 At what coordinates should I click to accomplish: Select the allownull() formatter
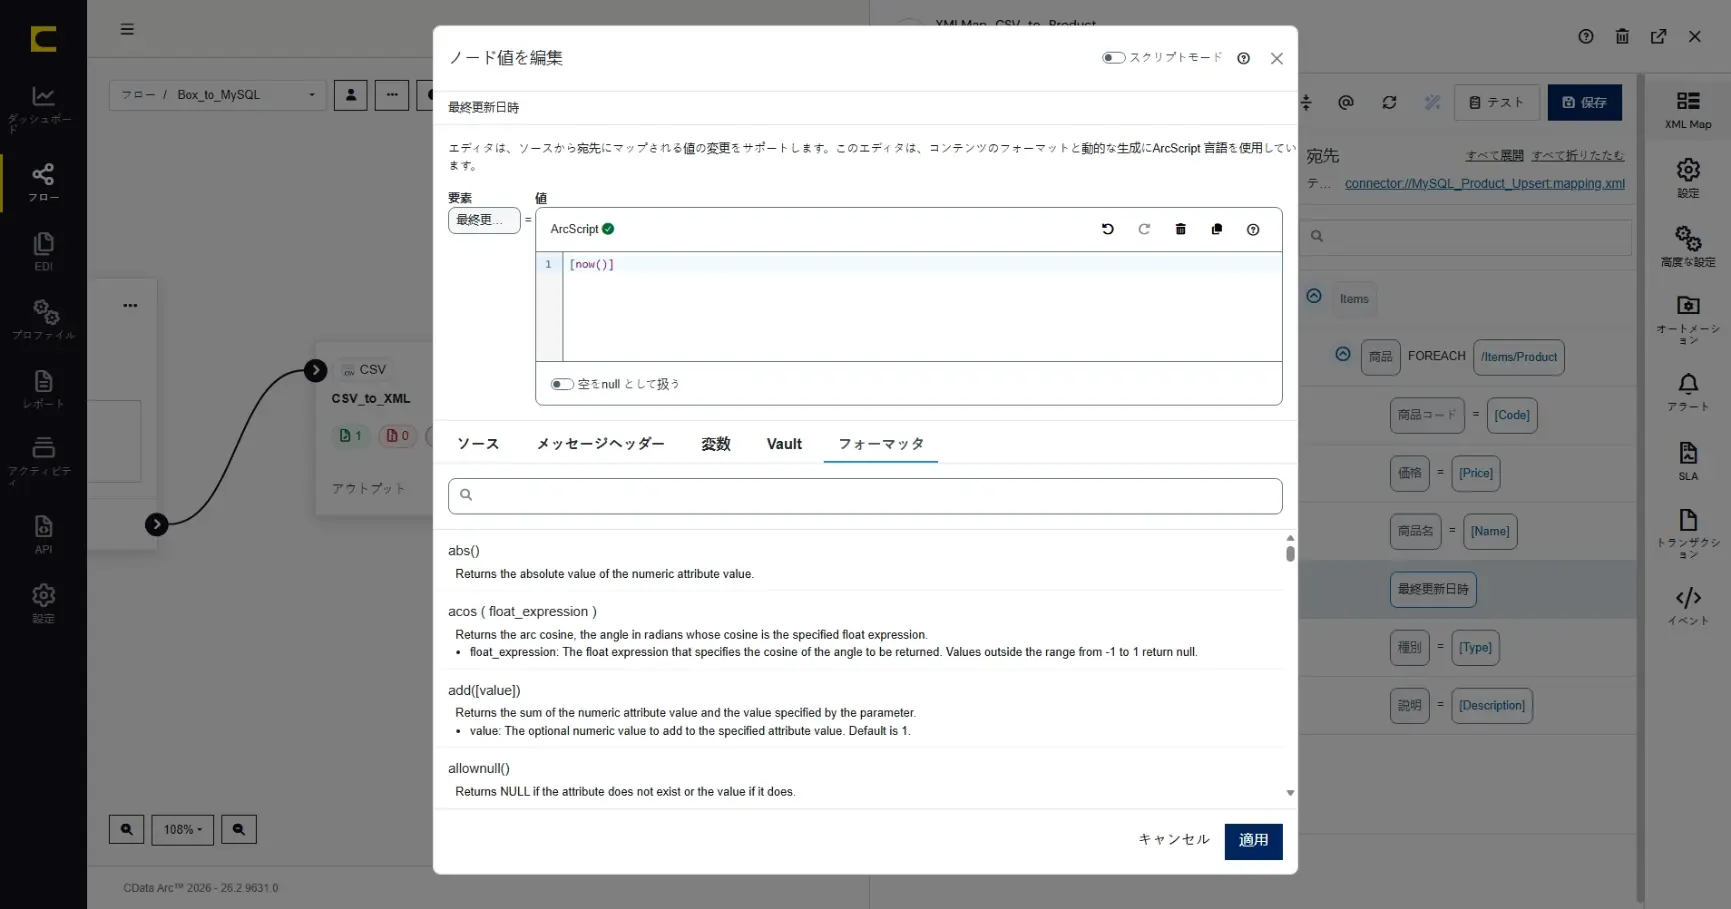[479, 769]
